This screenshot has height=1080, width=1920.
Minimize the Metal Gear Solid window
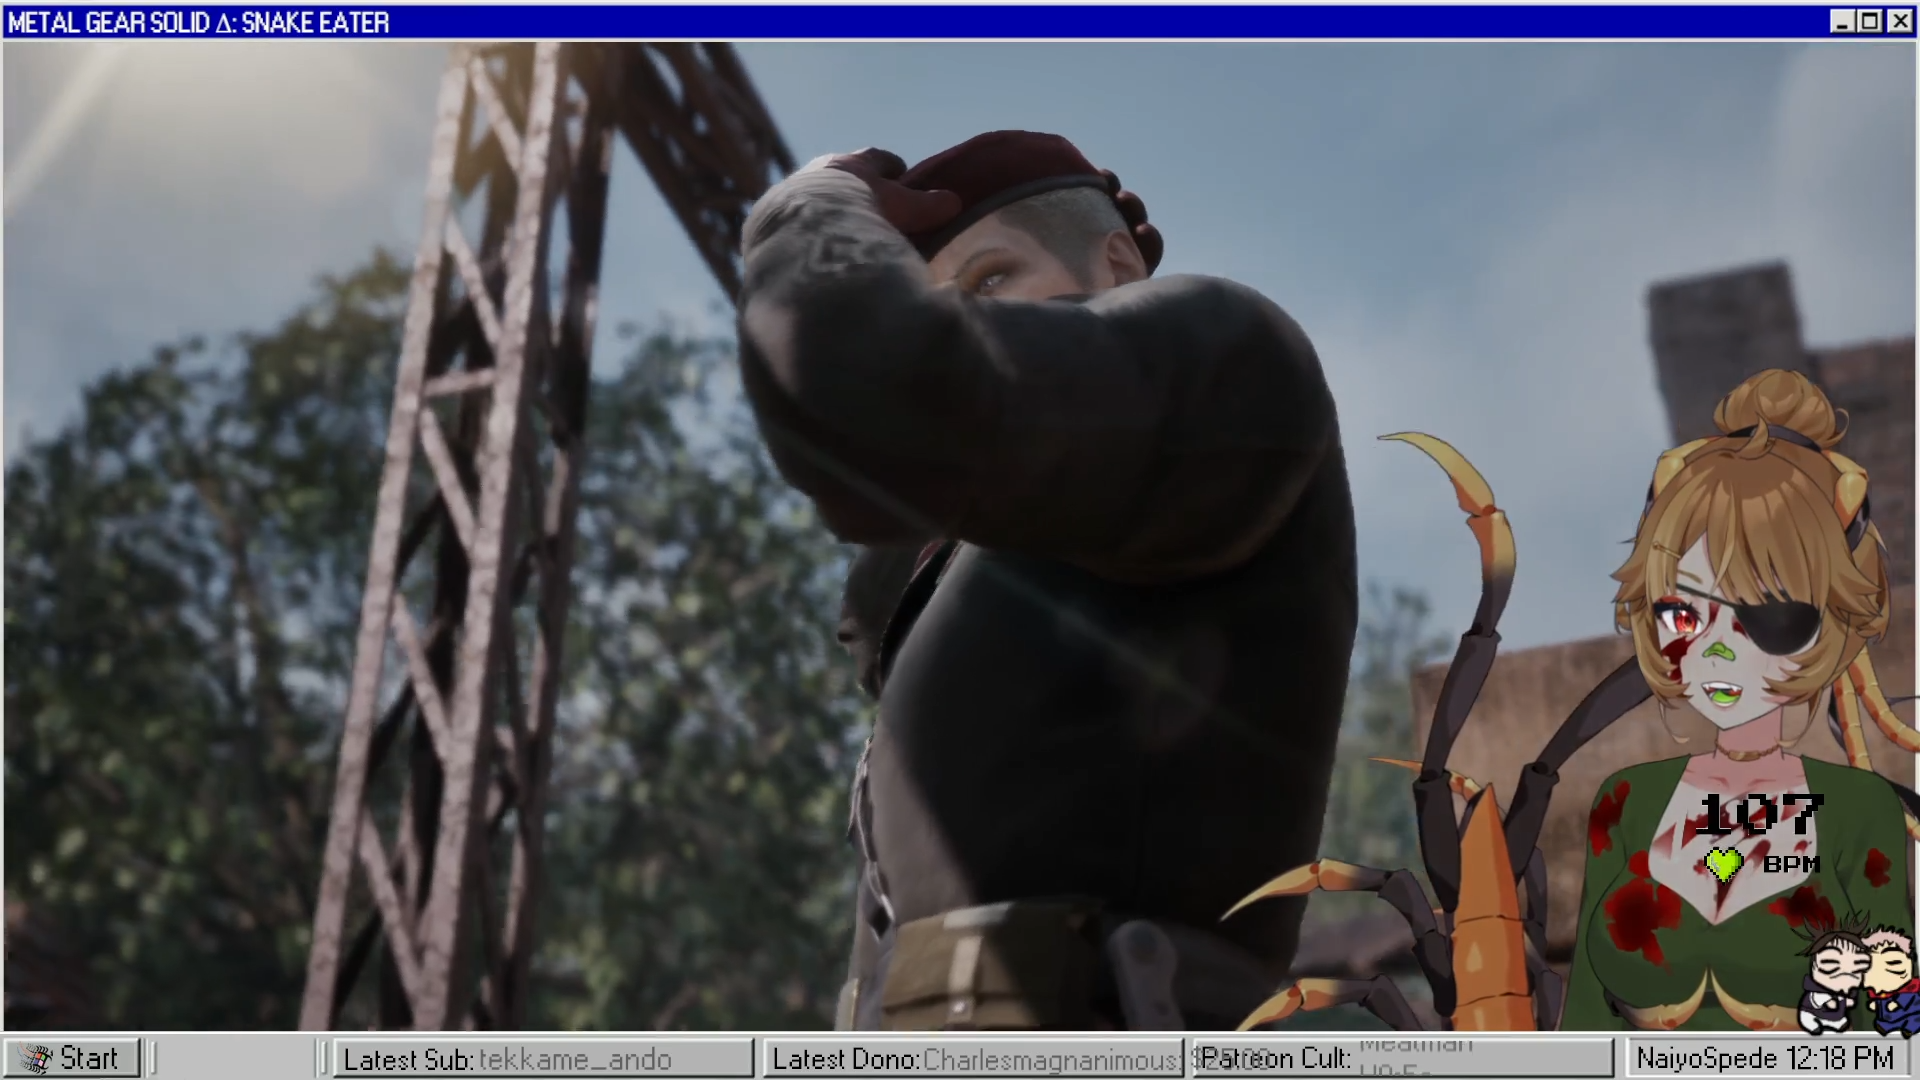click(1841, 22)
